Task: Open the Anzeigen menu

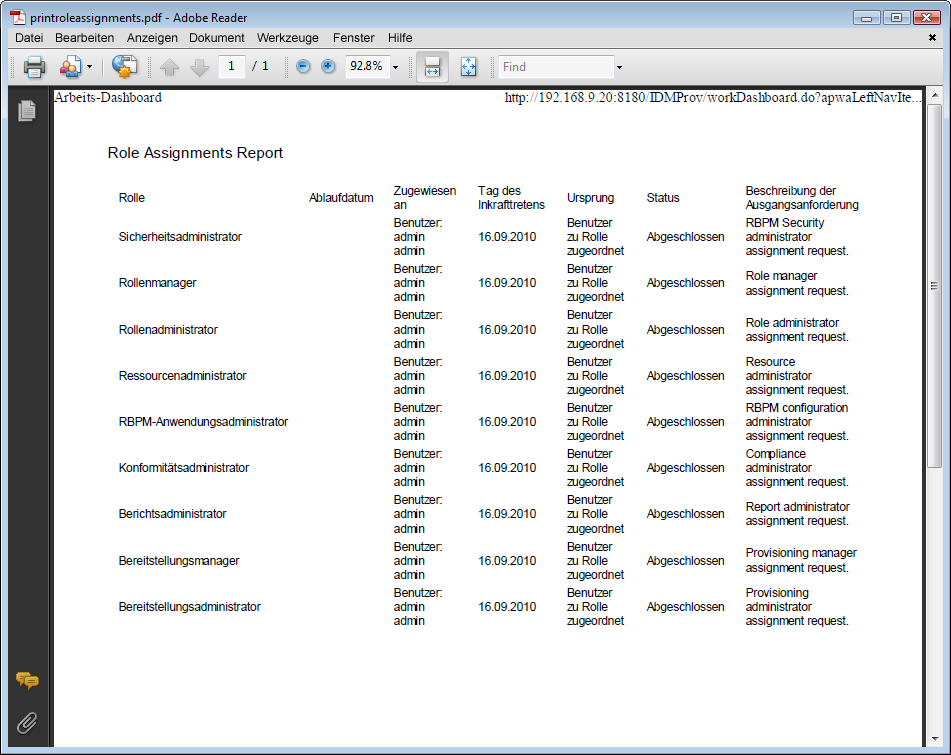Action: [x=152, y=38]
